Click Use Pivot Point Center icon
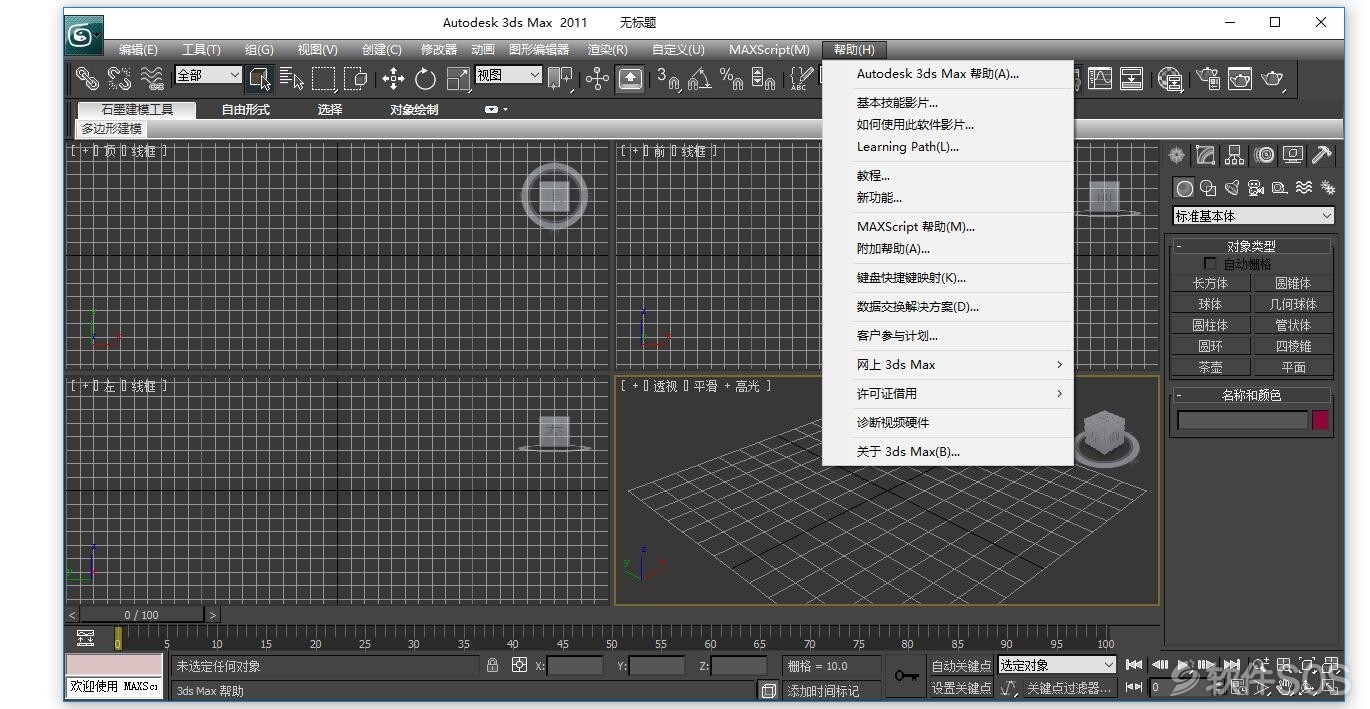Screen dimensions: 1370x709 560,78
